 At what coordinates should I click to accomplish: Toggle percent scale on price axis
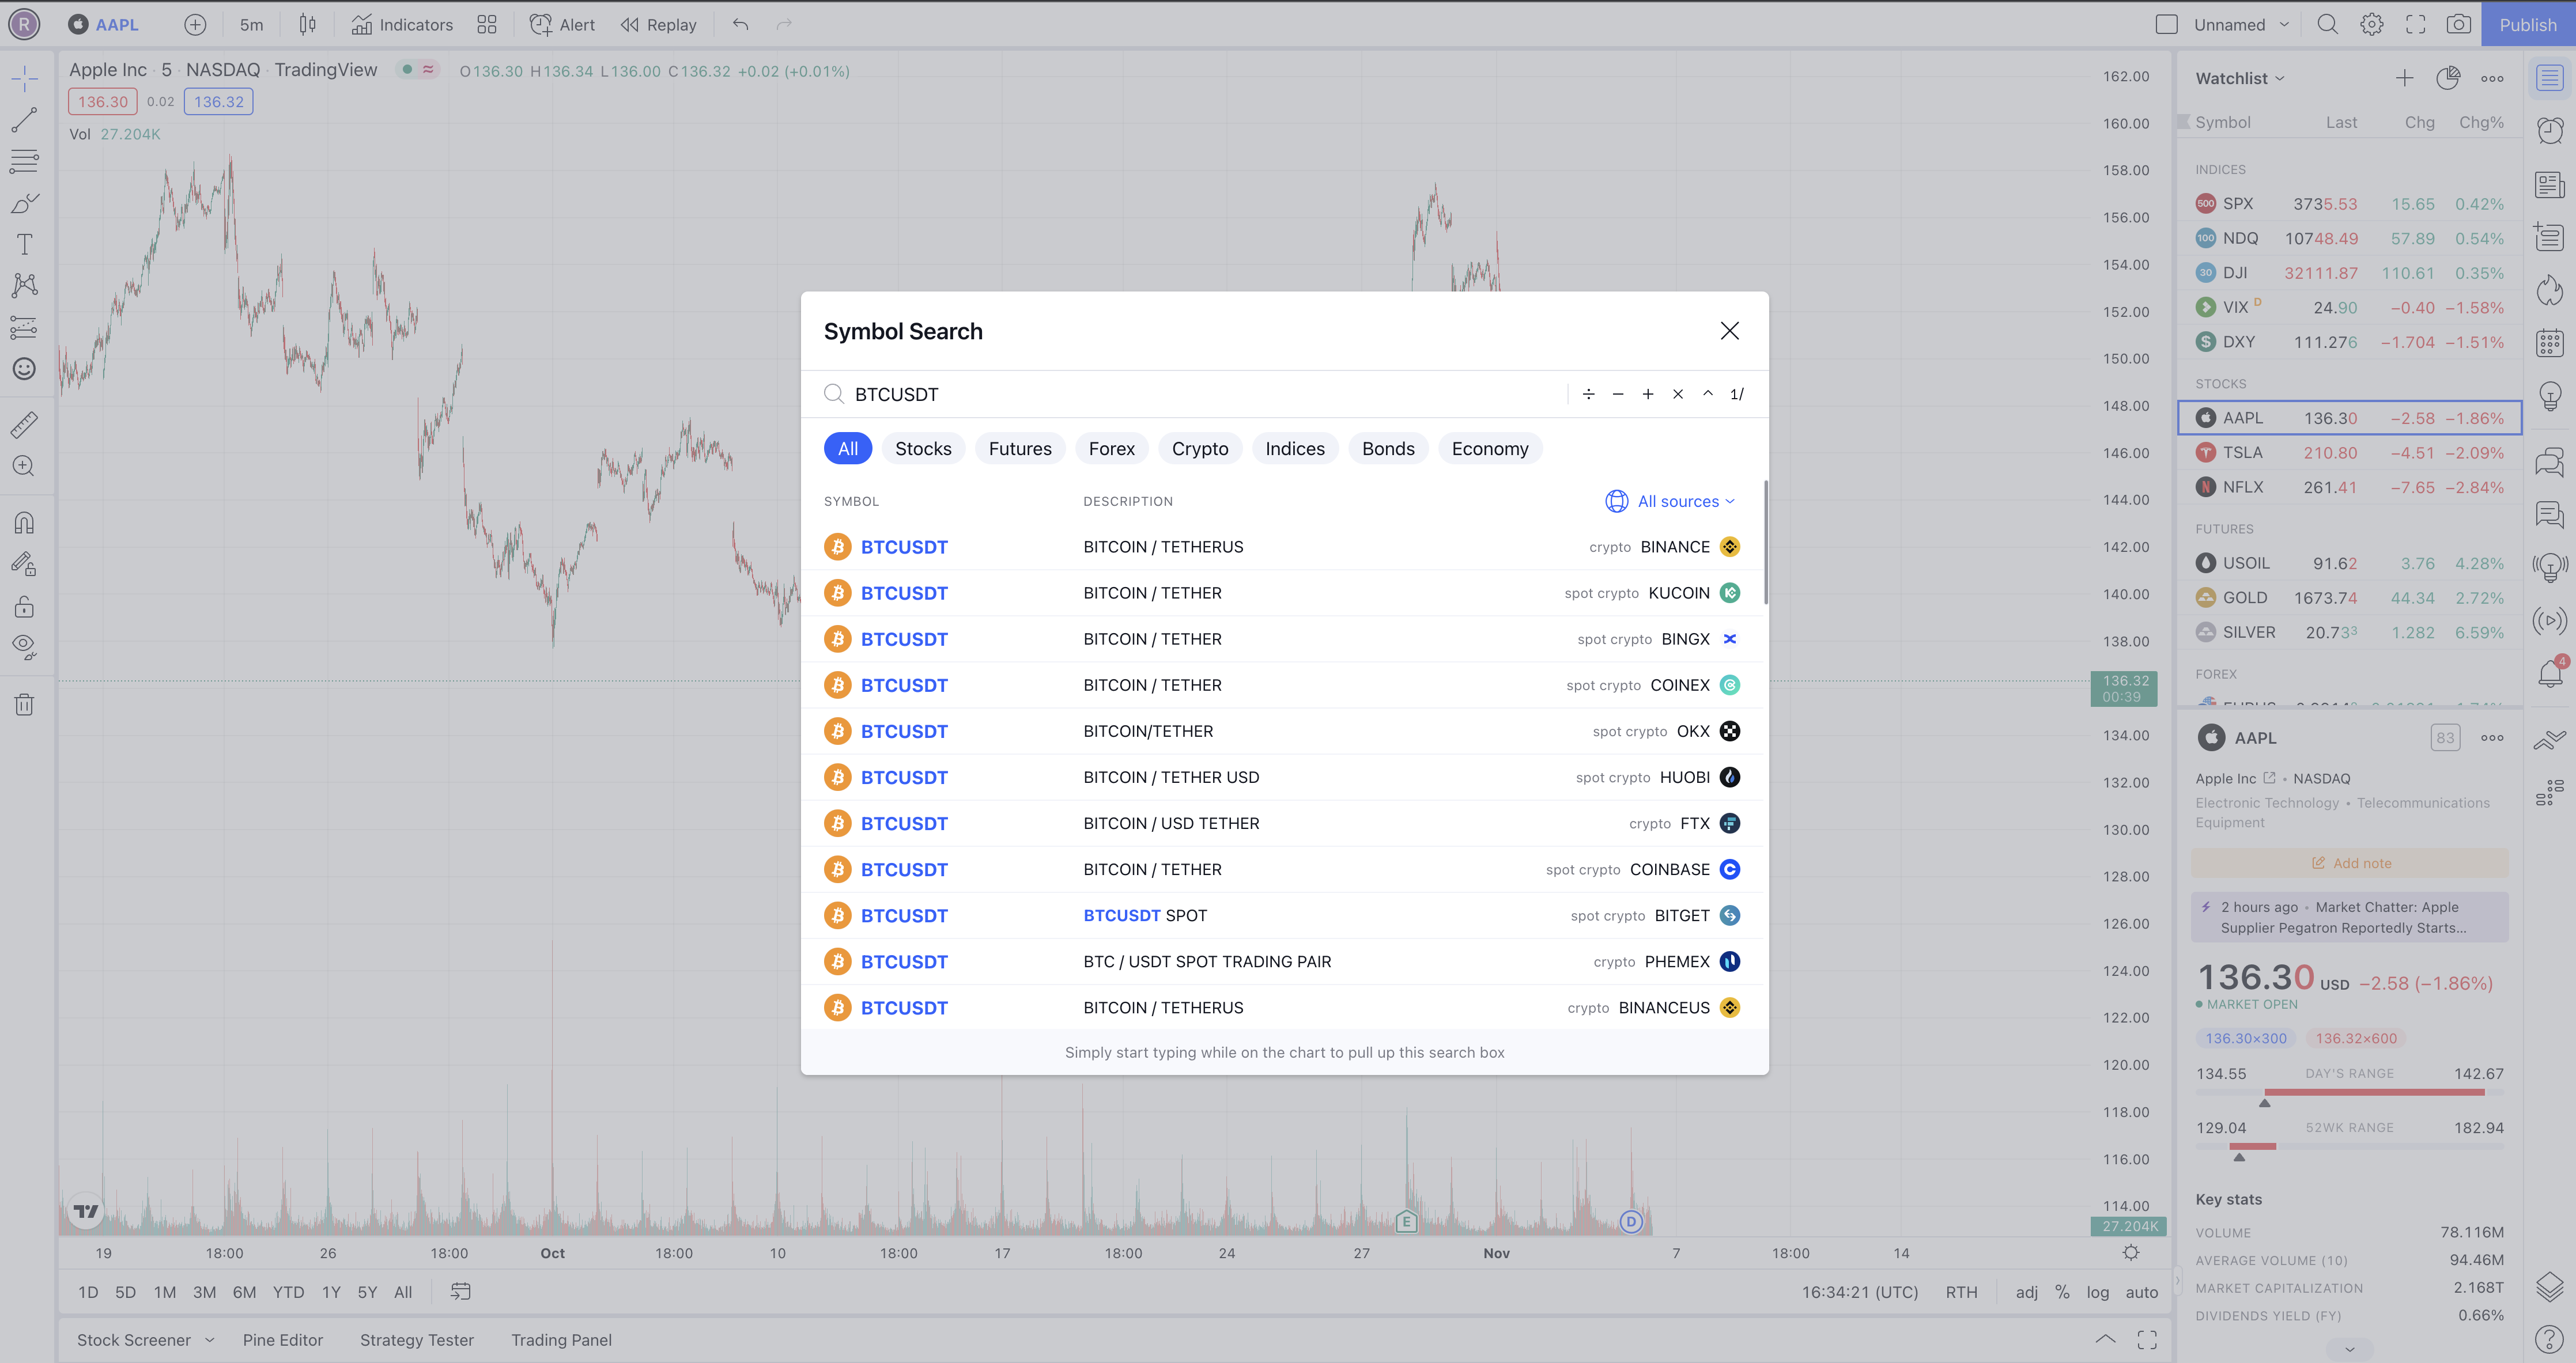(x=2062, y=1292)
